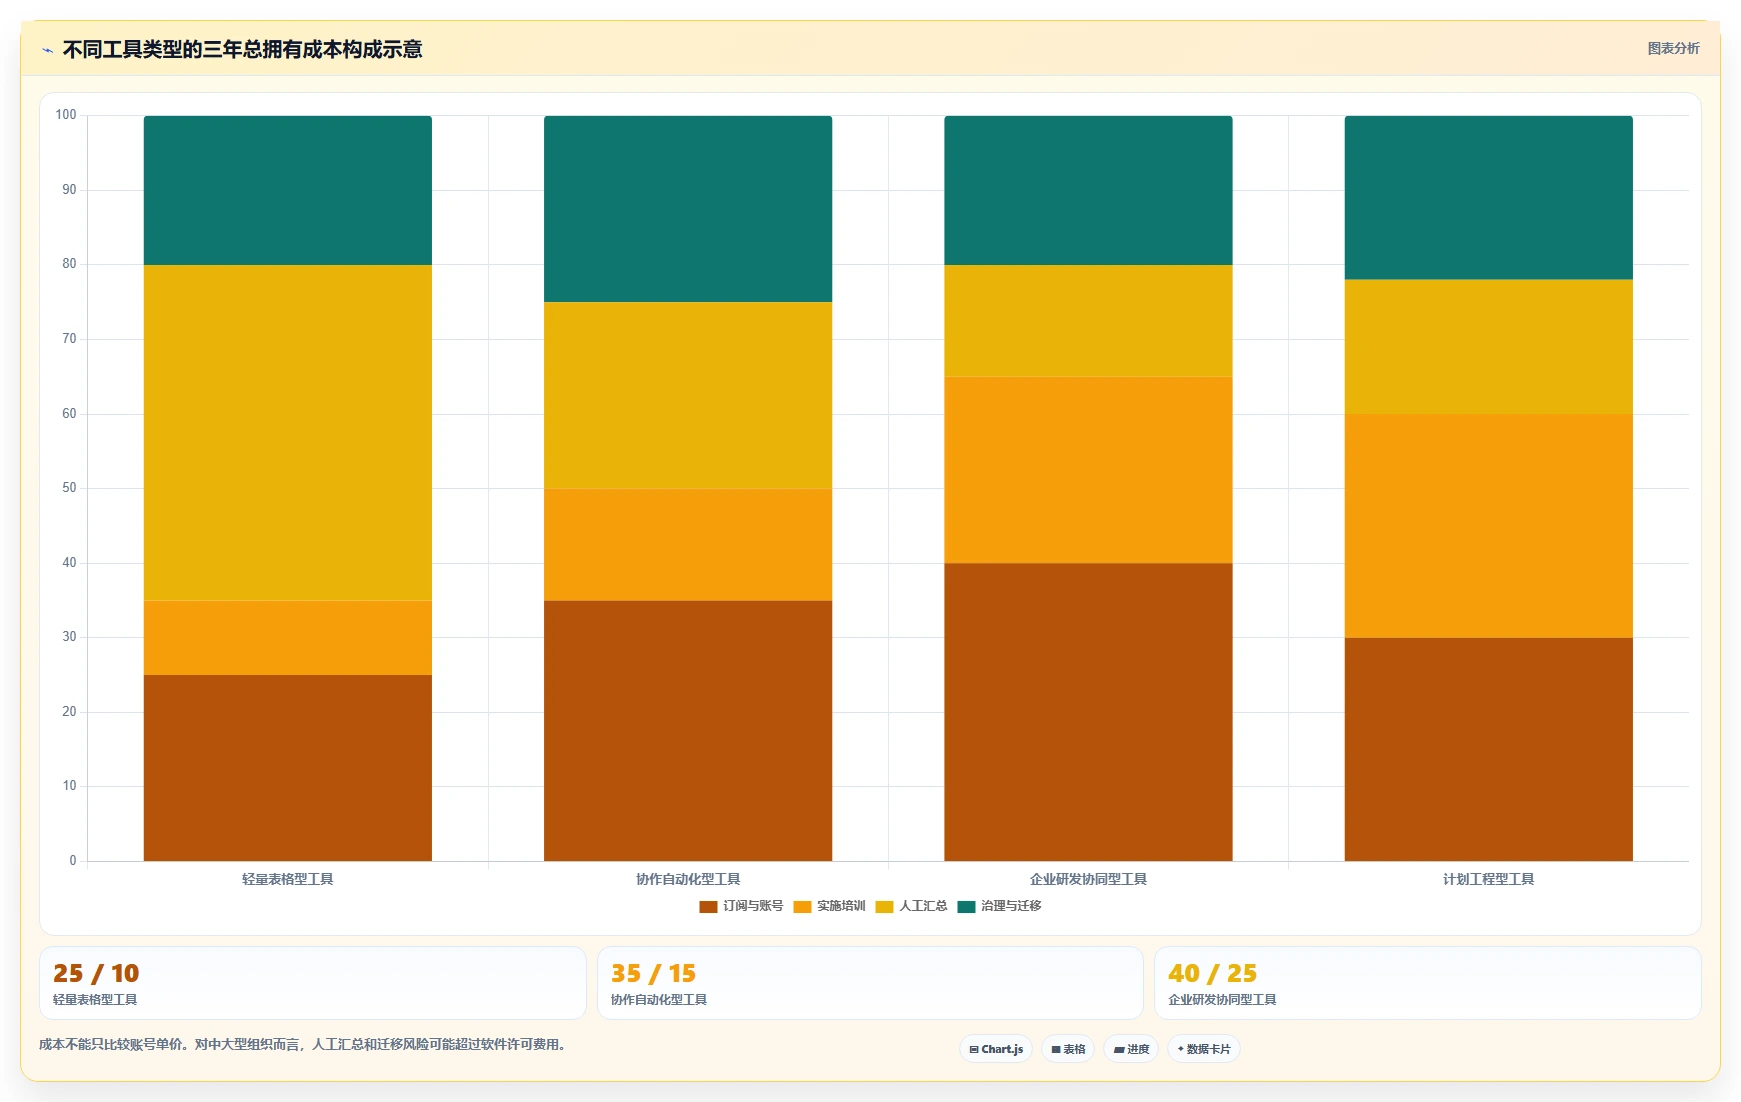1741x1102 pixels.
Task: Click the yellow segment of the 轻量表格型工具 bar
Action: click(288, 432)
